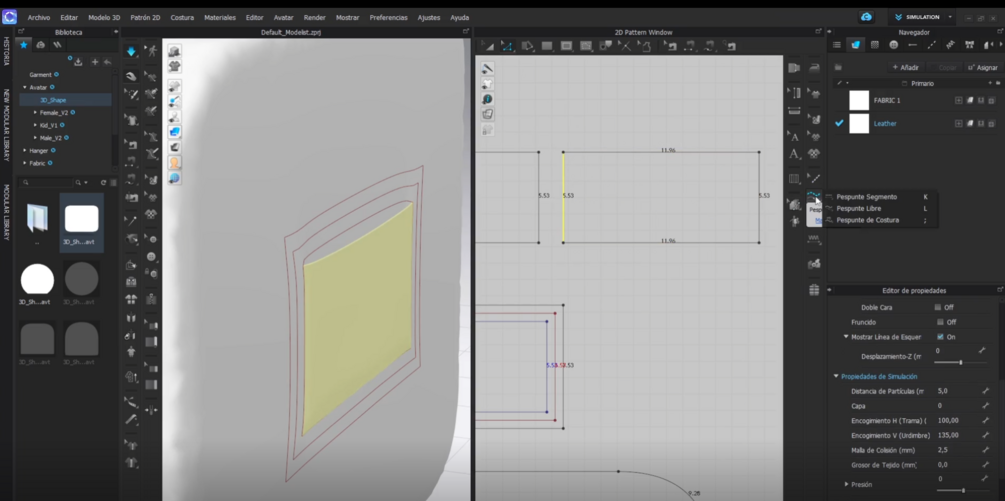Image resolution: width=1005 pixels, height=501 pixels.
Task: Select the large text A annotation tool
Action: coord(794,154)
